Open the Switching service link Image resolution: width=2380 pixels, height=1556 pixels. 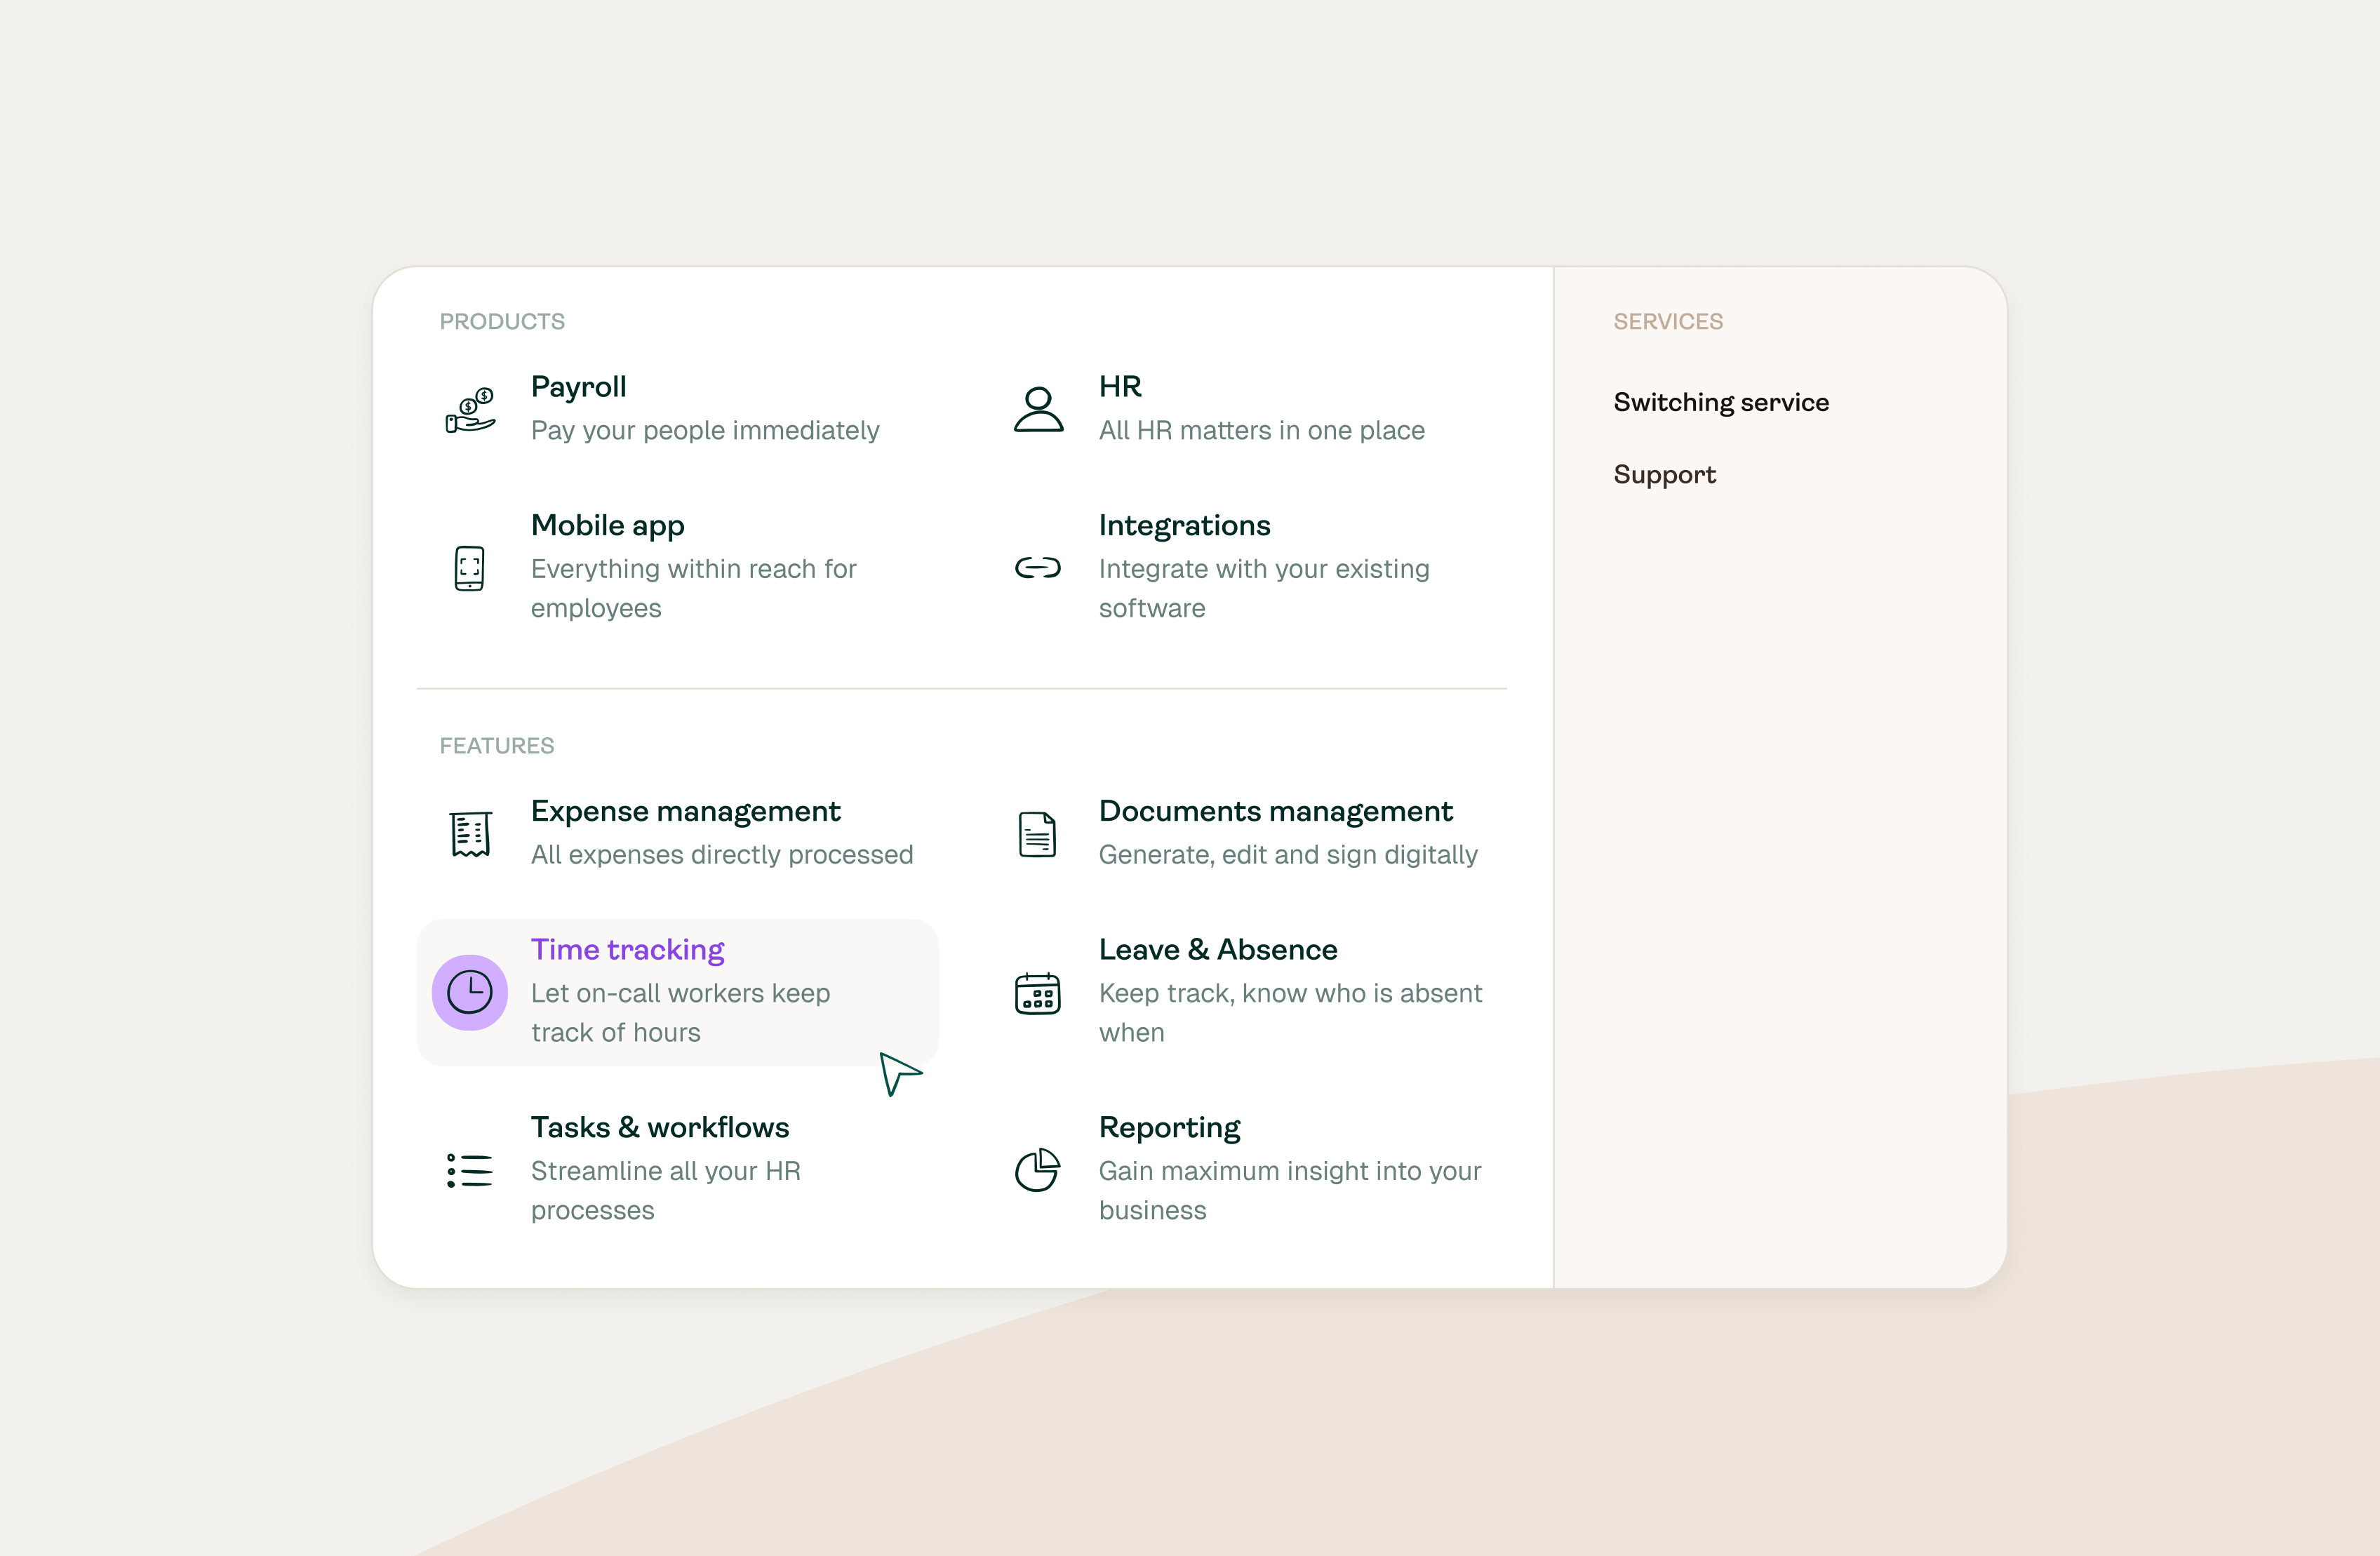coord(1720,402)
